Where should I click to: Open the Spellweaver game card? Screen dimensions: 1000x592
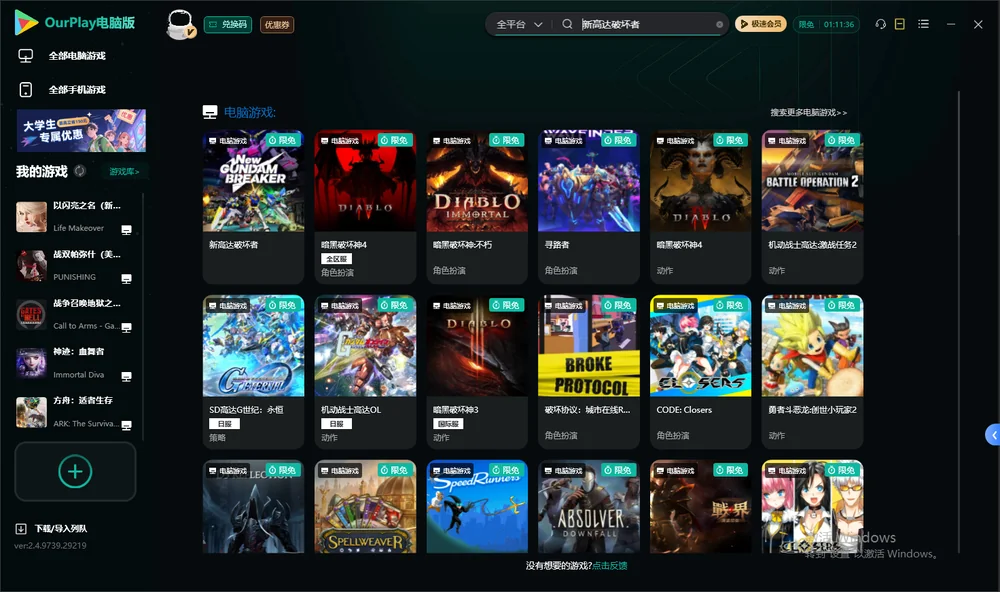tap(365, 507)
